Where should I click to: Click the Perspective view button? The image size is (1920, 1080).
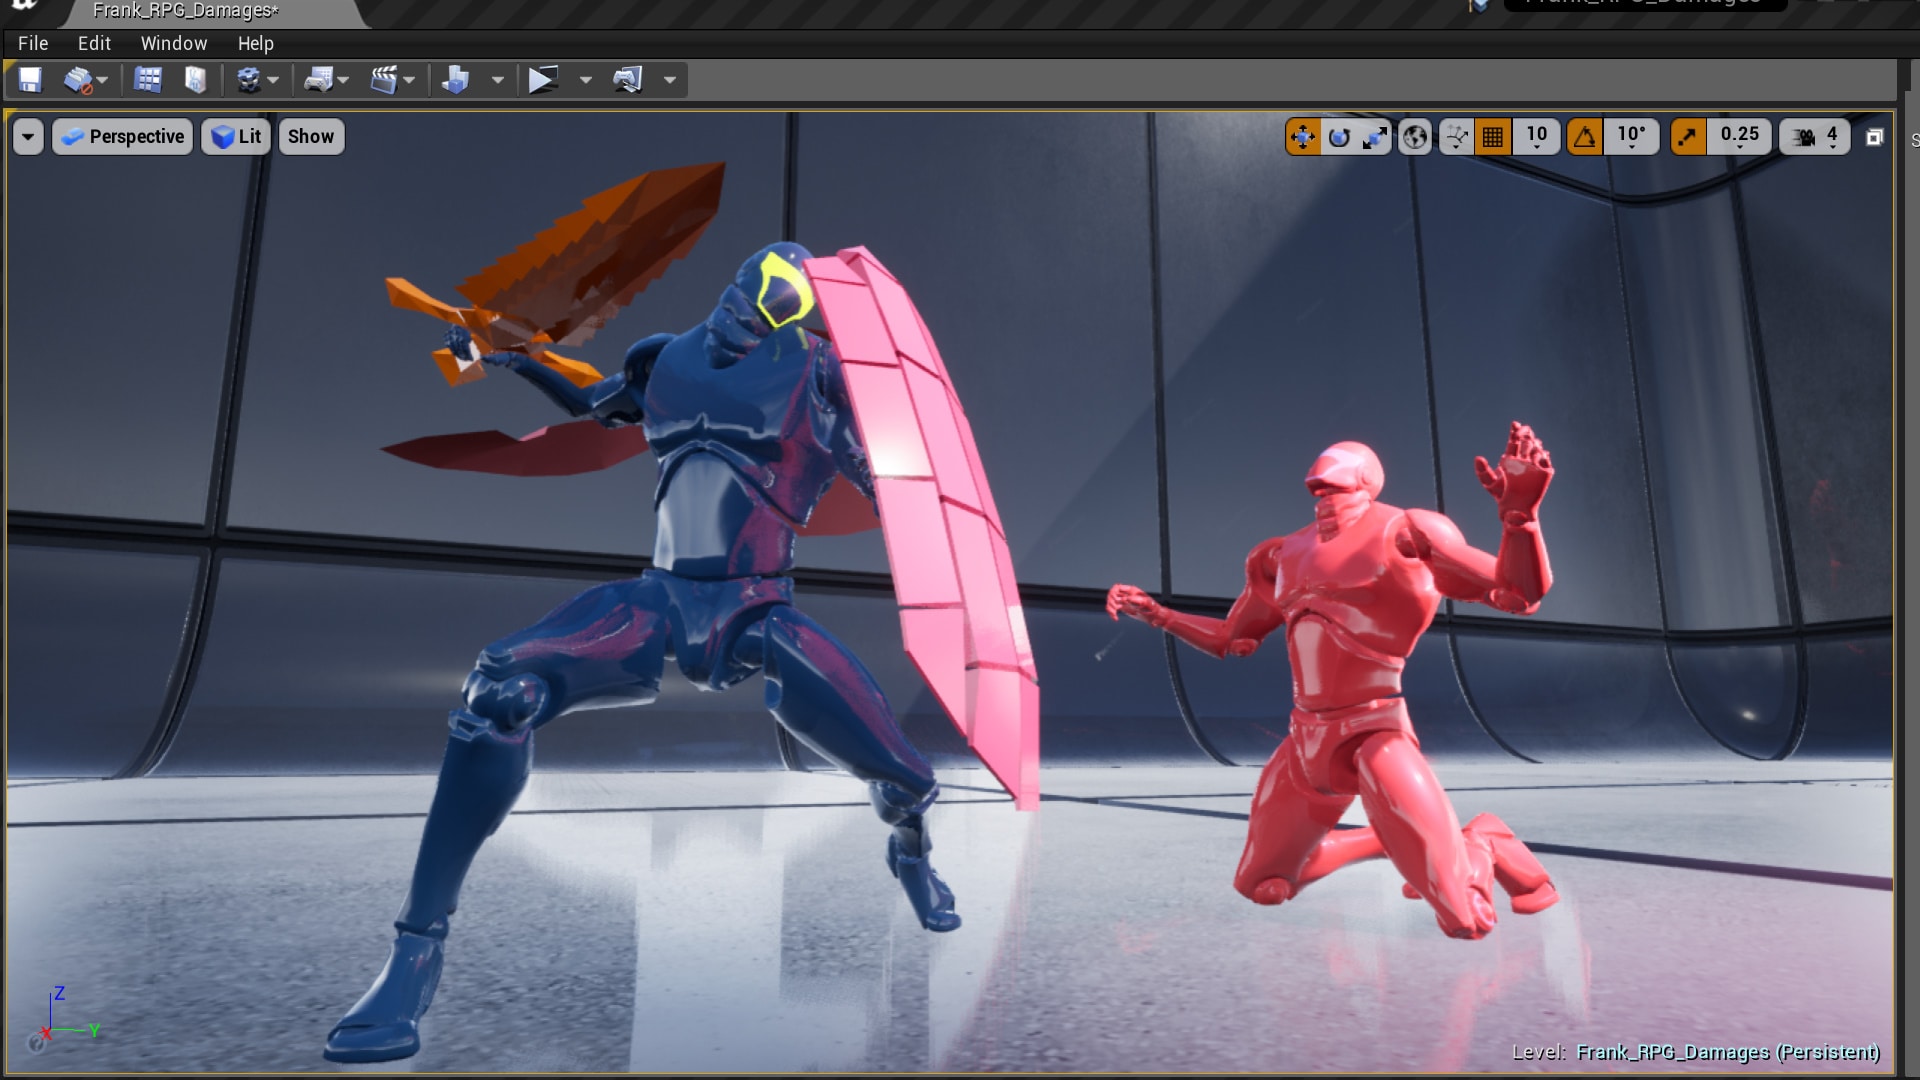click(x=123, y=137)
